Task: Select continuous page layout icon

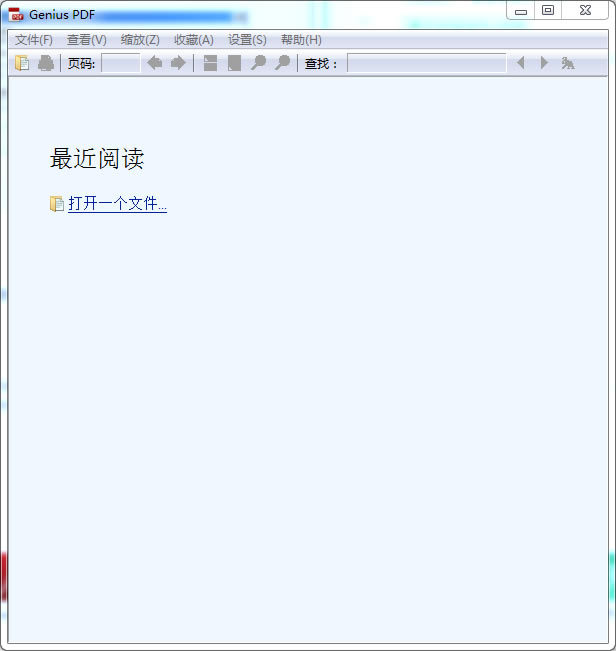Action: [x=210, y=63]
